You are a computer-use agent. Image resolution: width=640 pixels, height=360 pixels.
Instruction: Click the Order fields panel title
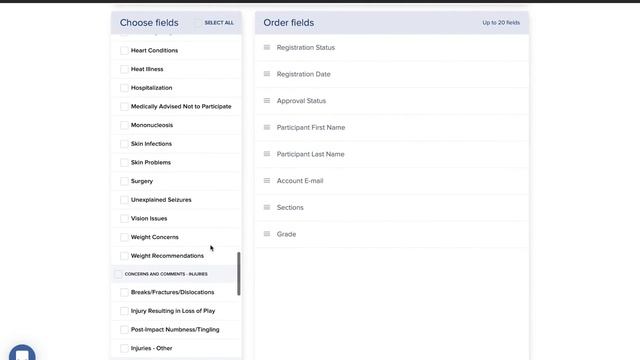[289, 23]
